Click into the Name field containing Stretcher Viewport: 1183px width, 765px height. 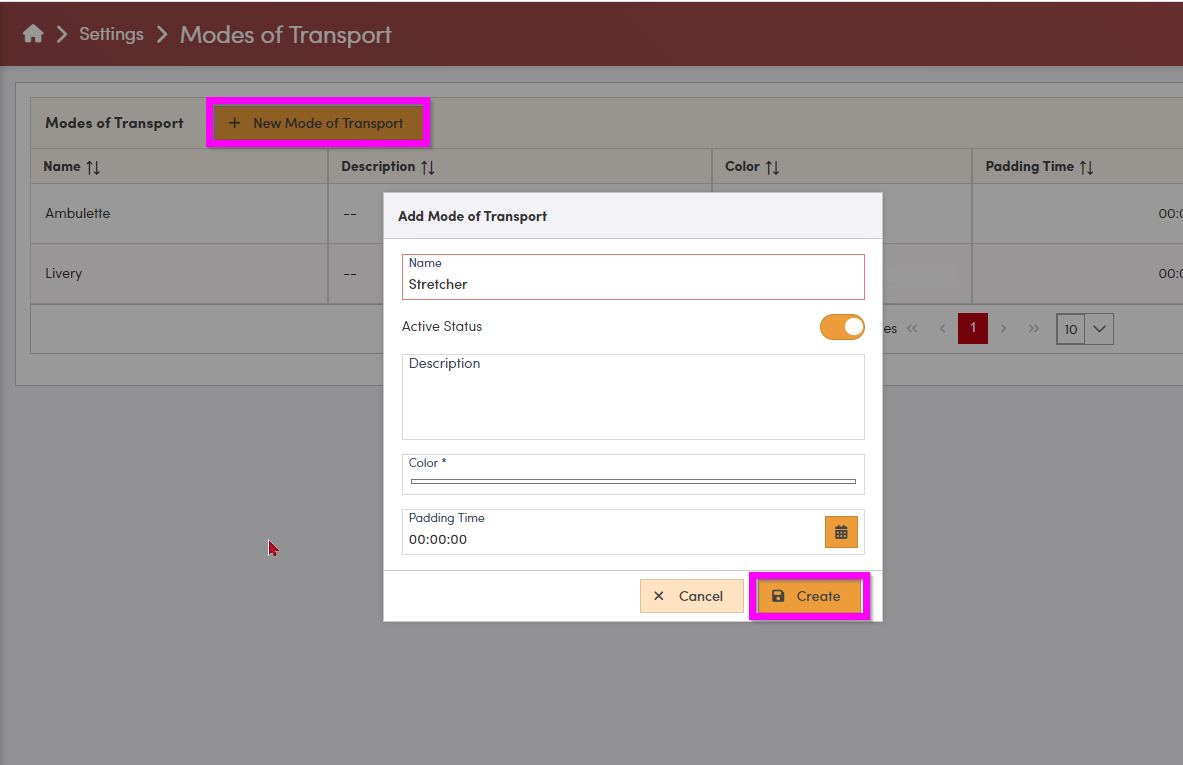[633, 284]
